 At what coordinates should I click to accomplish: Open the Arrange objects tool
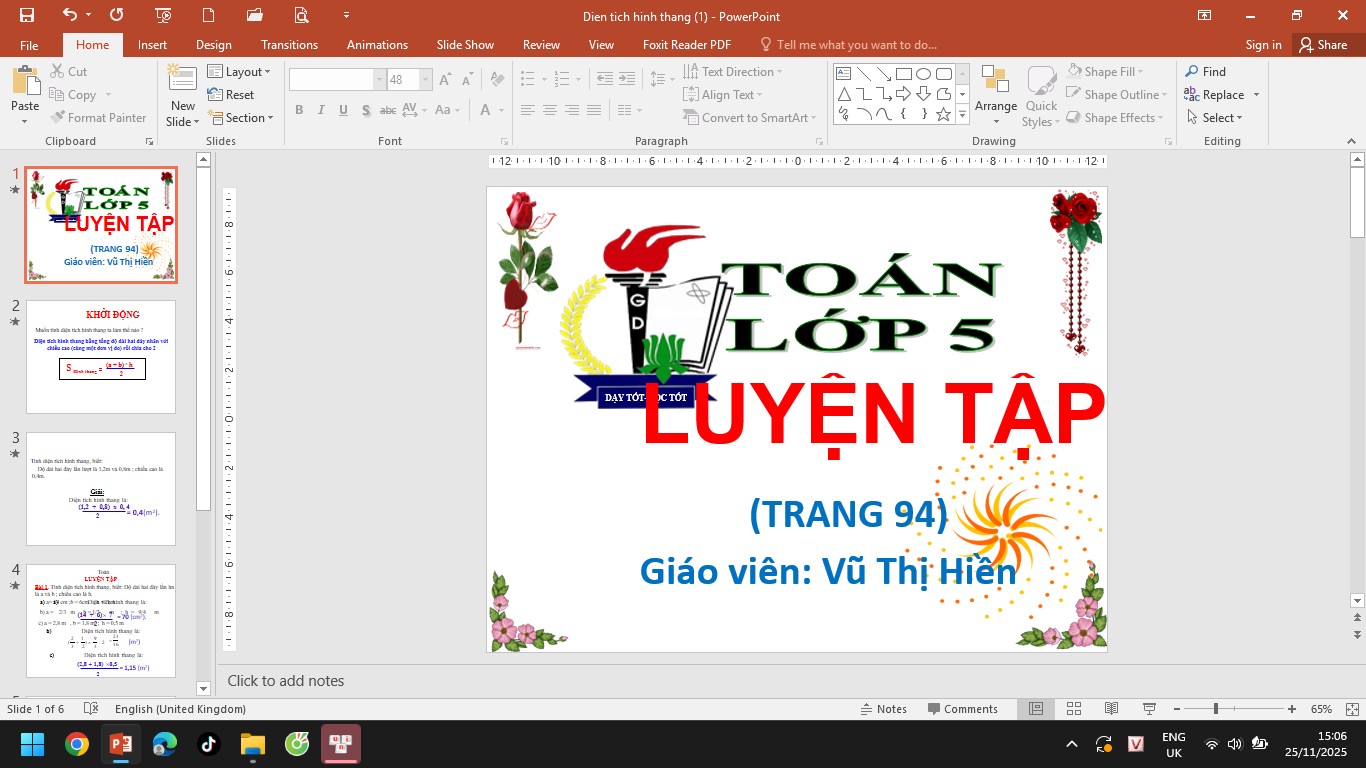(x=995, y=93)
